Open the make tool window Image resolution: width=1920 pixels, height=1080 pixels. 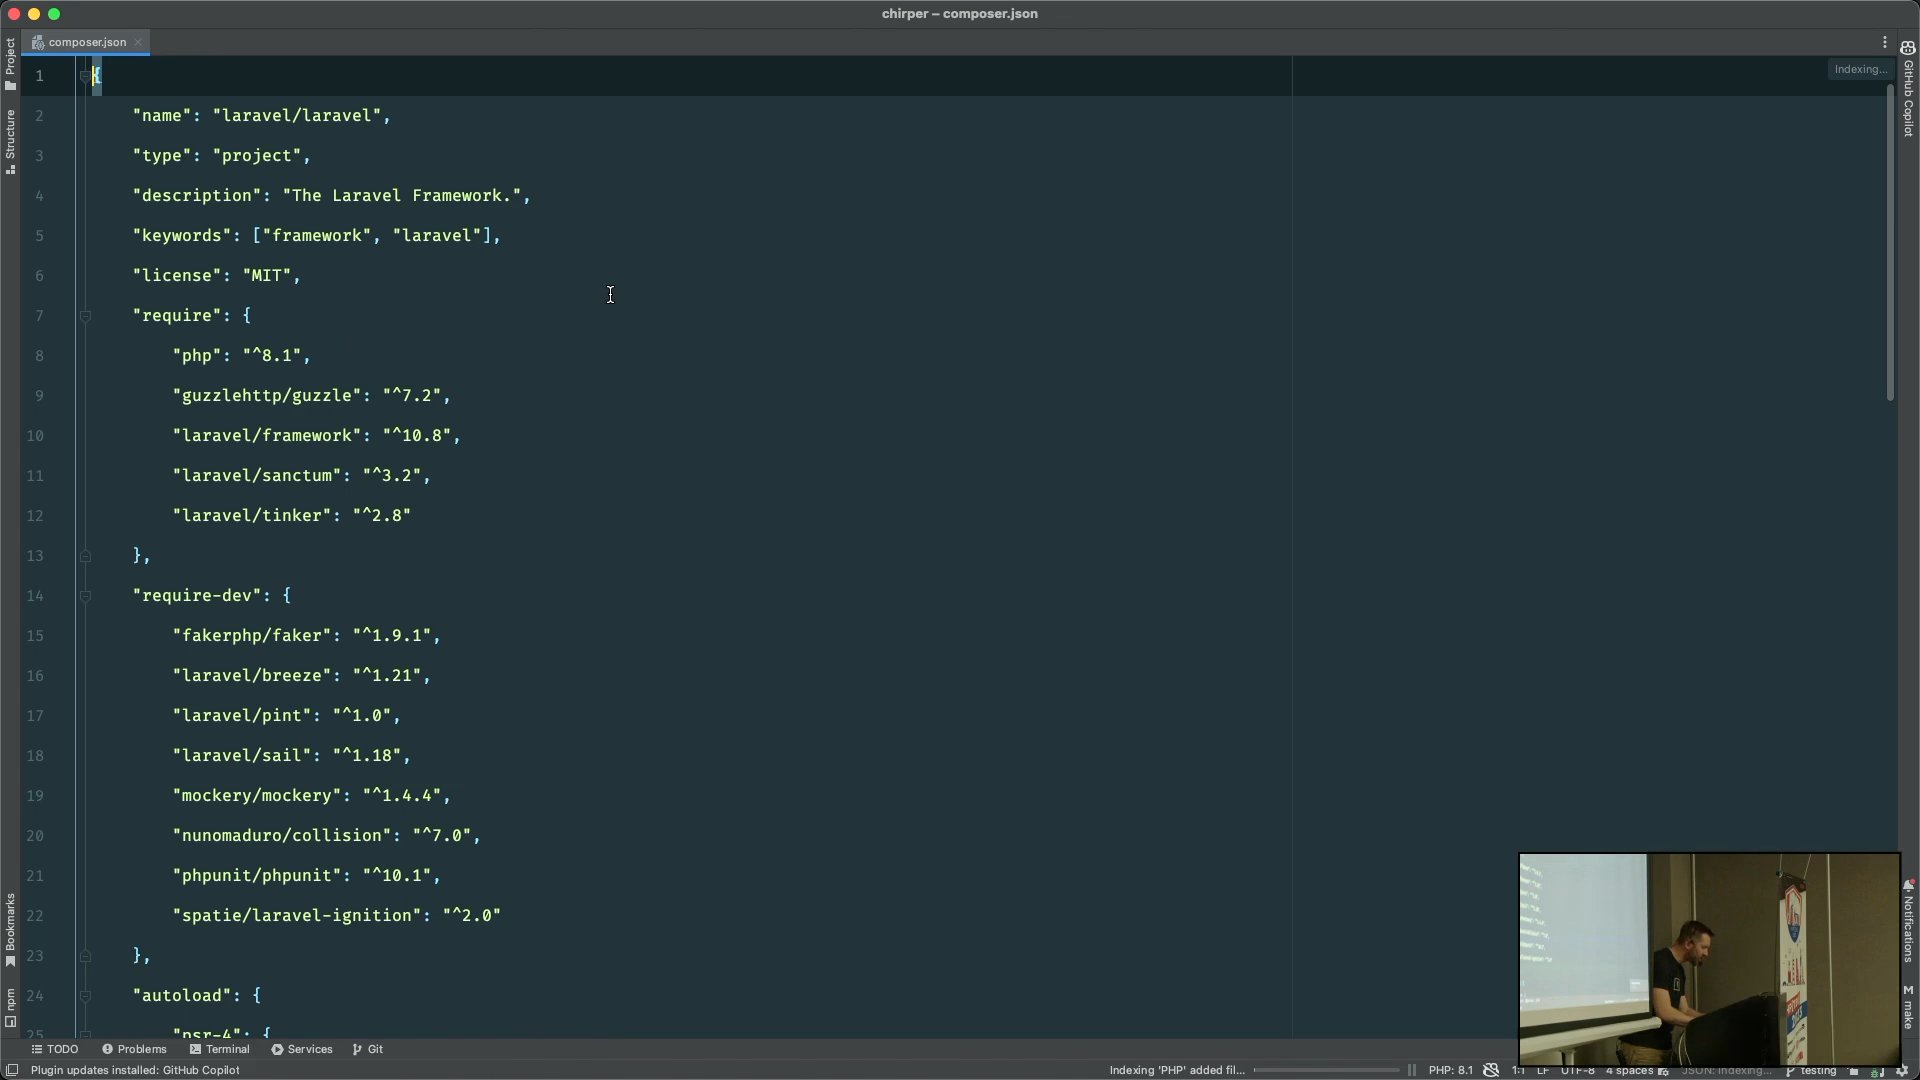point(1908,1006)
